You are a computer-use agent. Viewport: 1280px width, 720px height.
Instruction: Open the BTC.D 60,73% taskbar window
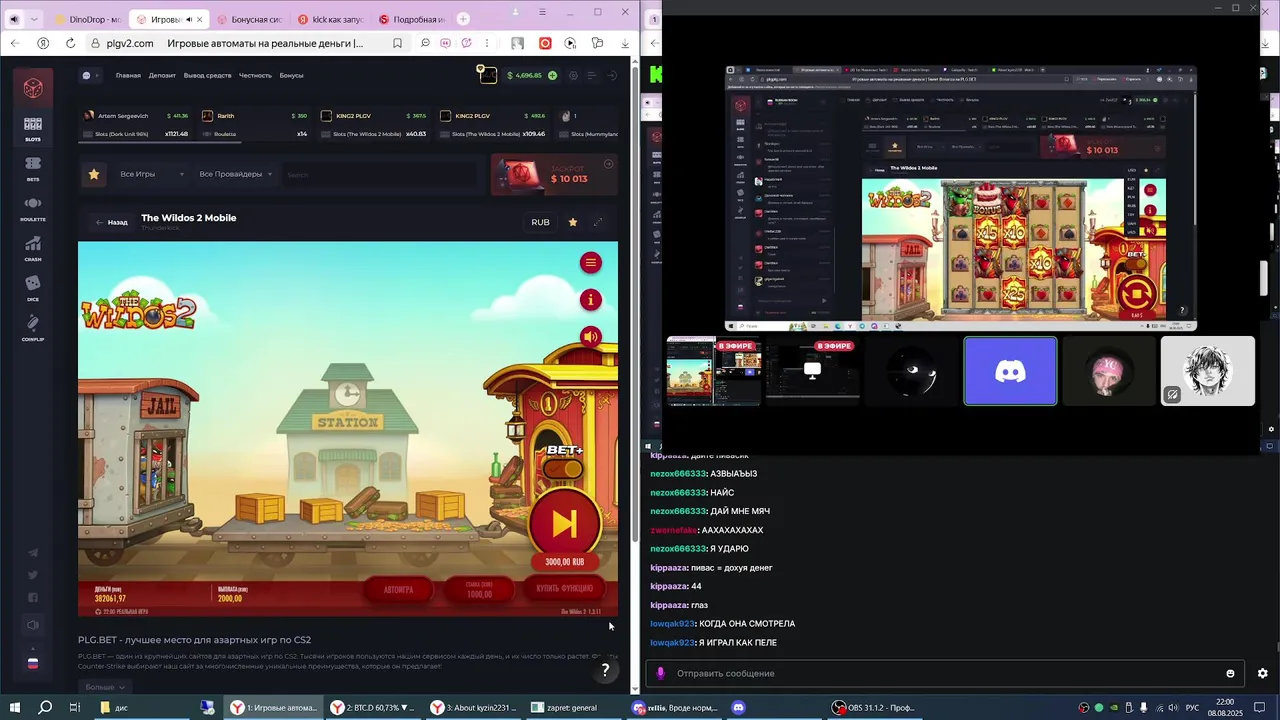373,707
